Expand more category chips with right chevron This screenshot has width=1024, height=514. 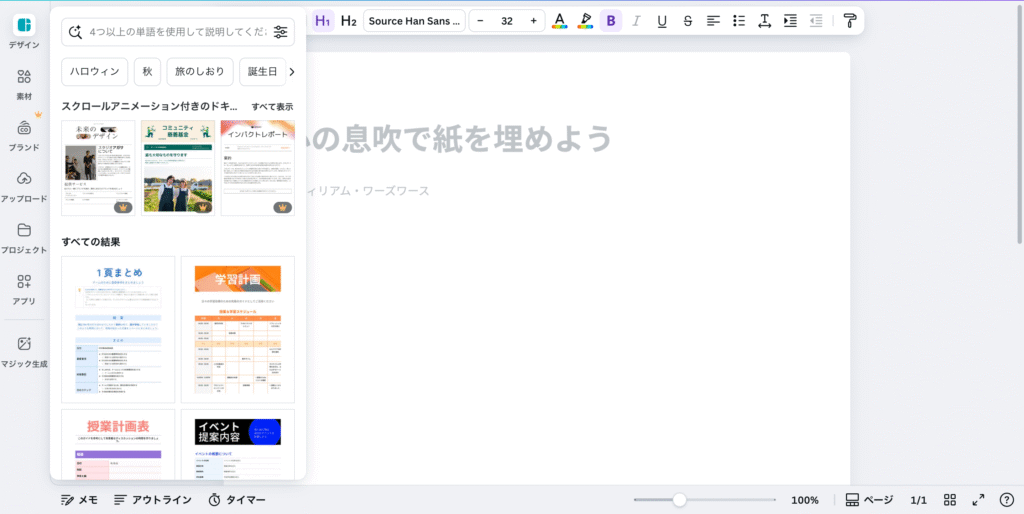(291, 72)
